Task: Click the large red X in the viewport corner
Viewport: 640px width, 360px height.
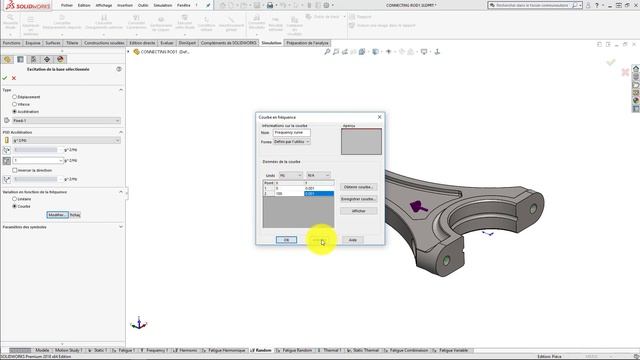Action: point(625,72)
